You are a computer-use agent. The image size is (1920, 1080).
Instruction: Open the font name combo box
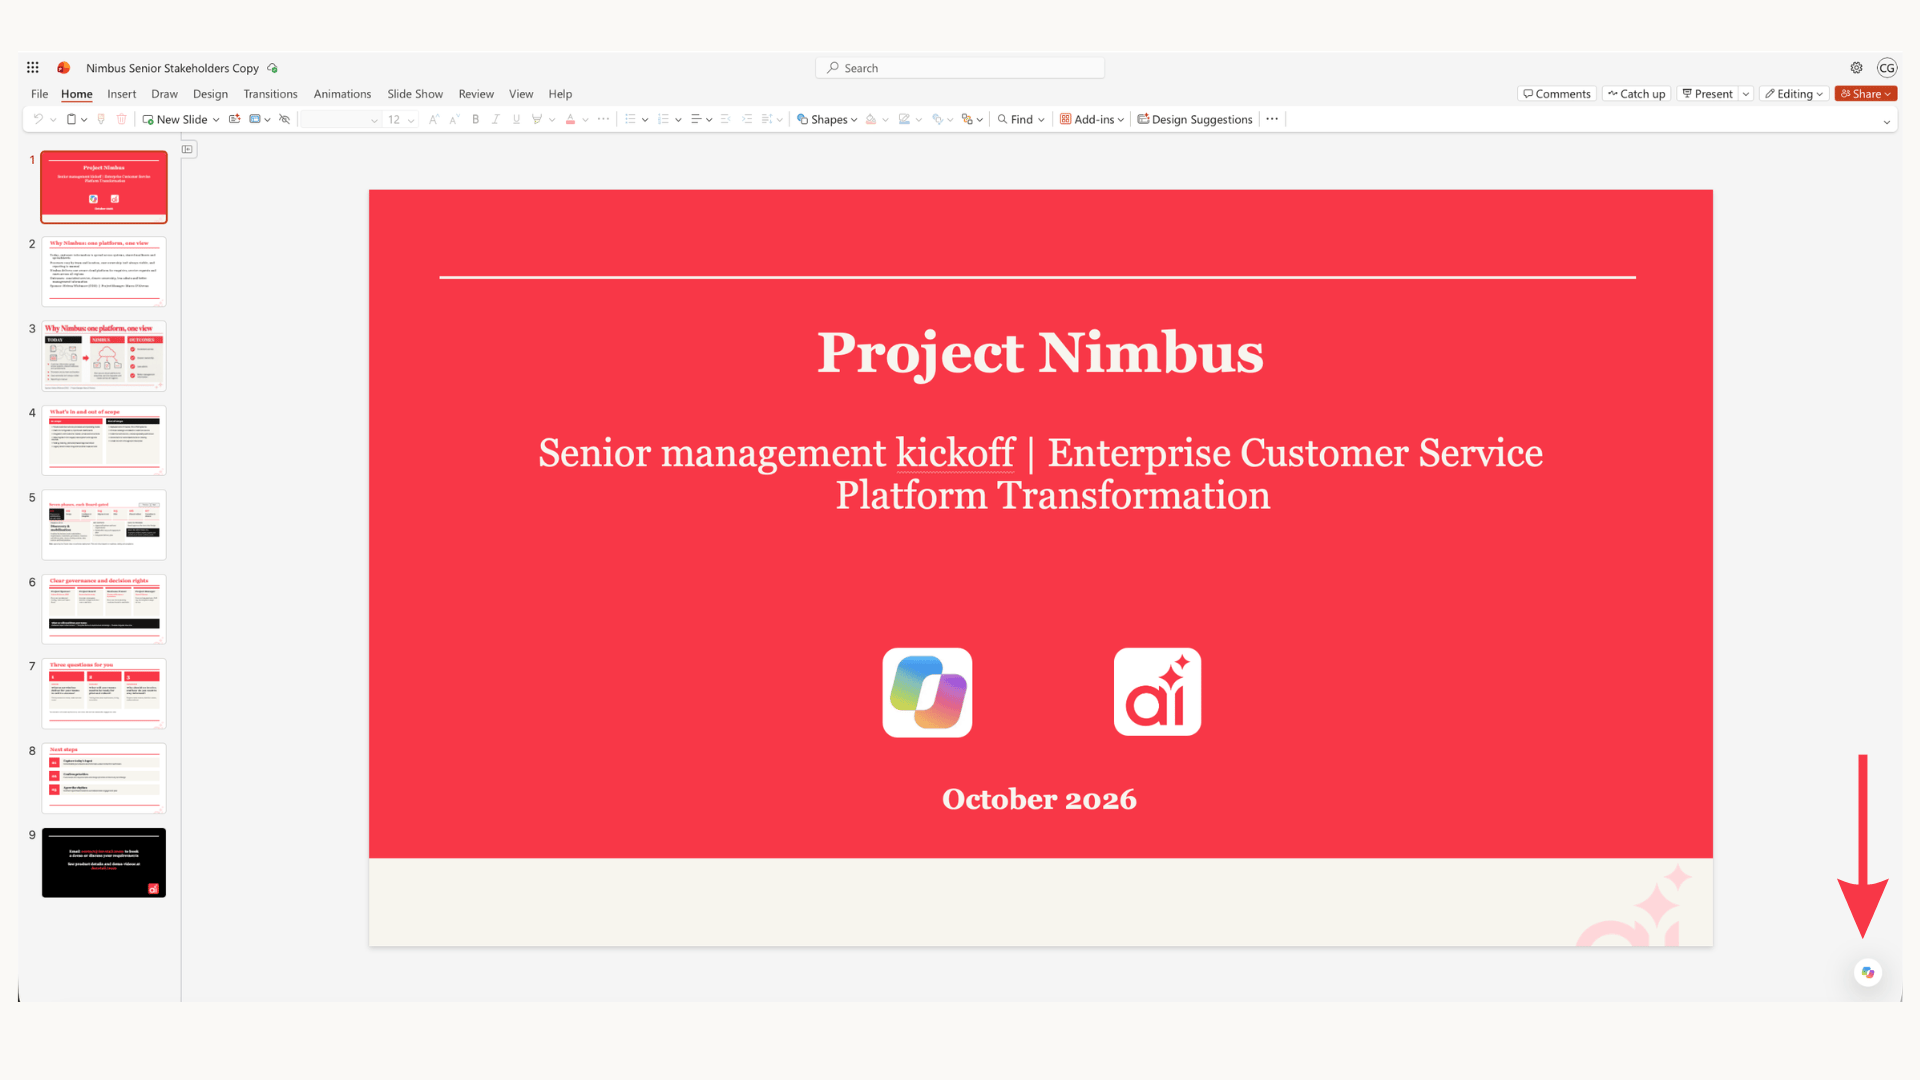(340, 119)
